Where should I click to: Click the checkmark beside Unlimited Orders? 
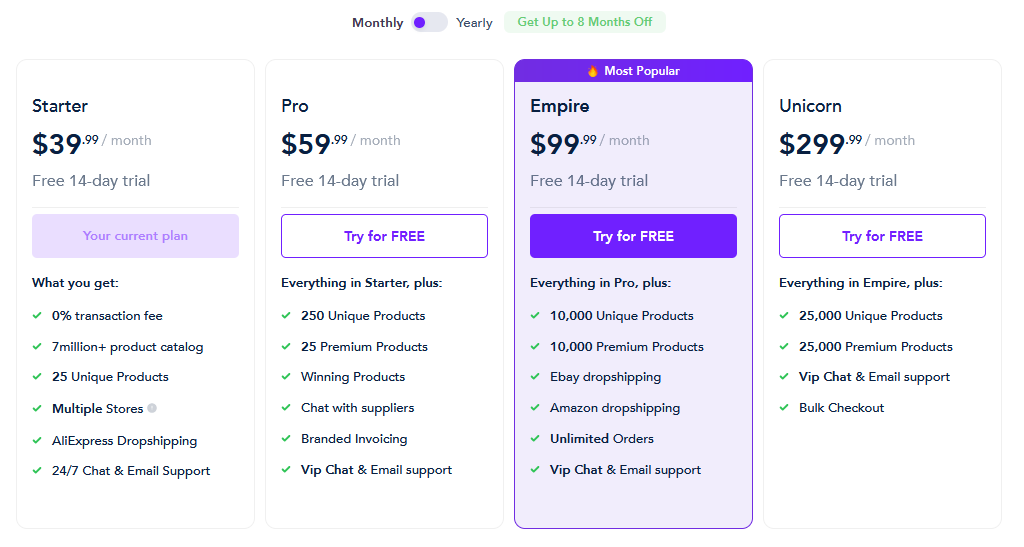(535, 439)
